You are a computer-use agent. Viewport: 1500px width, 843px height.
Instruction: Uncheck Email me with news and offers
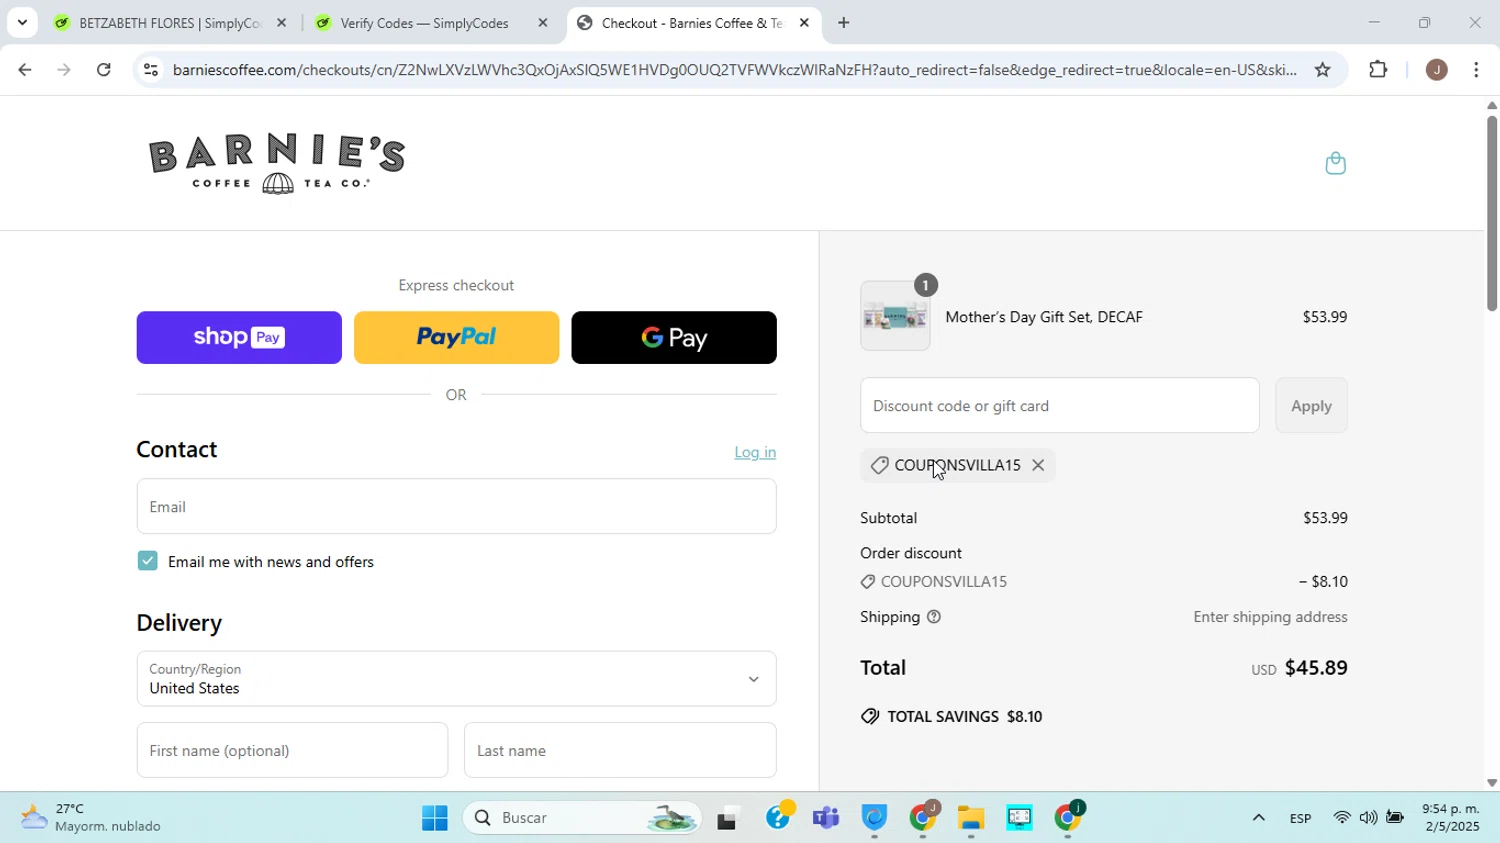click(147, 561)
